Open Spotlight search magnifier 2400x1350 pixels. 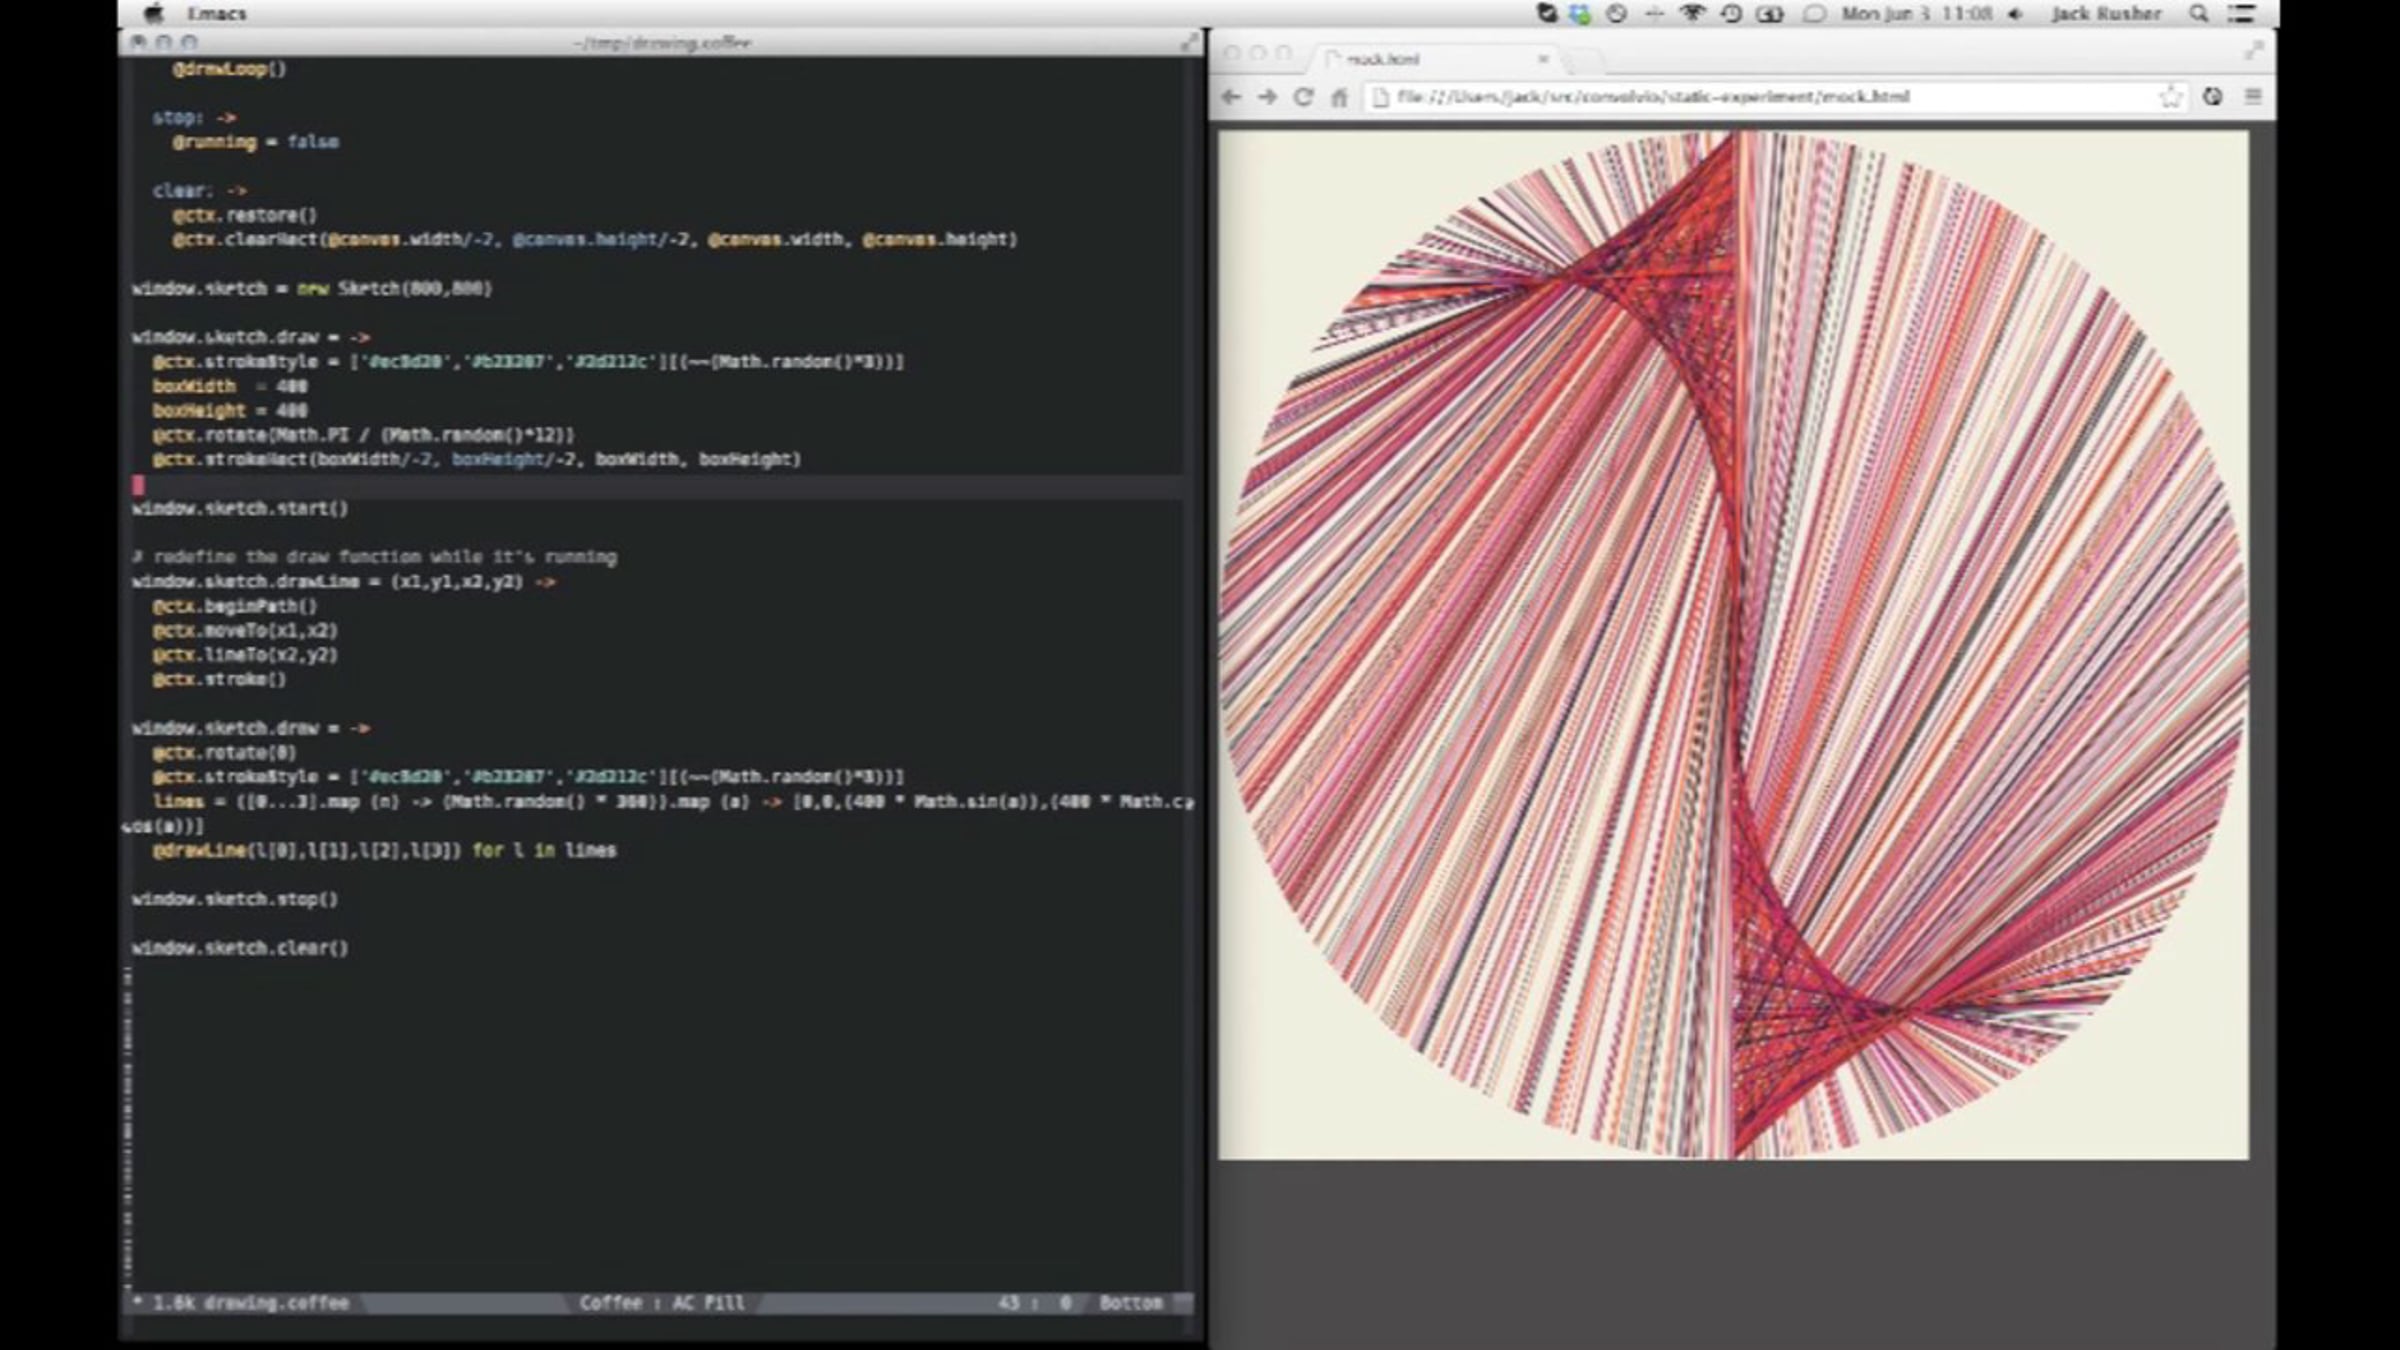point(2199,14)
